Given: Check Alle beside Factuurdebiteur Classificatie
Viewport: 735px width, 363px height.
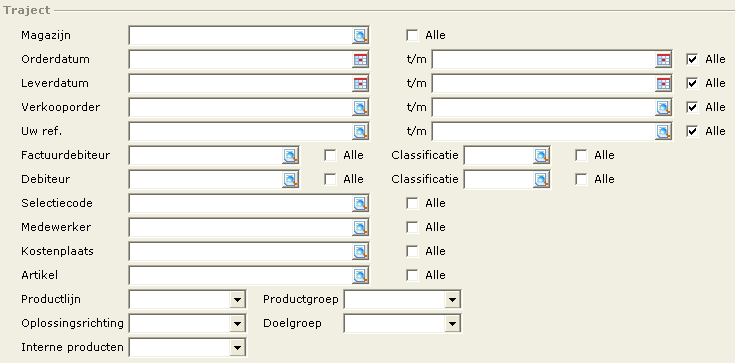Looking at the screenshot, I should point(581,155).
